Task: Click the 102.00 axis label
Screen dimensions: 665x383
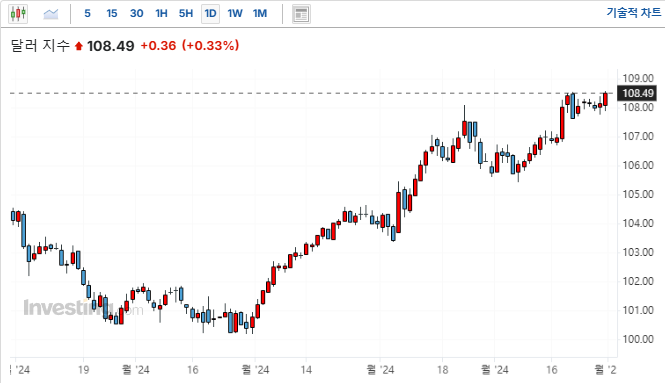Action: [x=638, y=281]
